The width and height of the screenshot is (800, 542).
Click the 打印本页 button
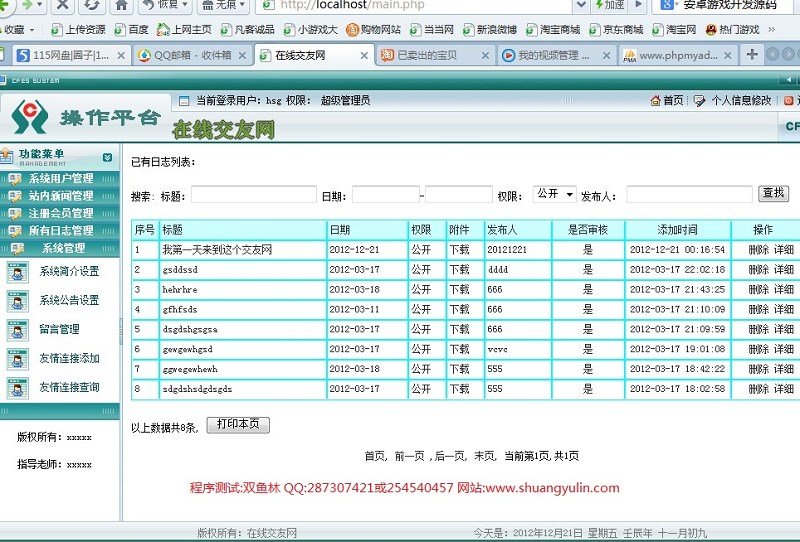pyautogui.click(x=238, y=425)
